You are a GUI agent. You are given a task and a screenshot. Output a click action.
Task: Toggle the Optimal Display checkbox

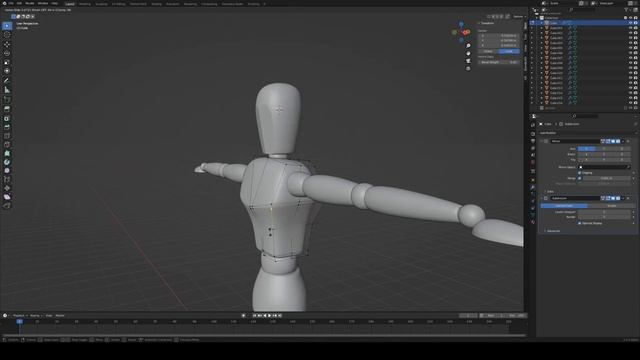pos(580,223)
